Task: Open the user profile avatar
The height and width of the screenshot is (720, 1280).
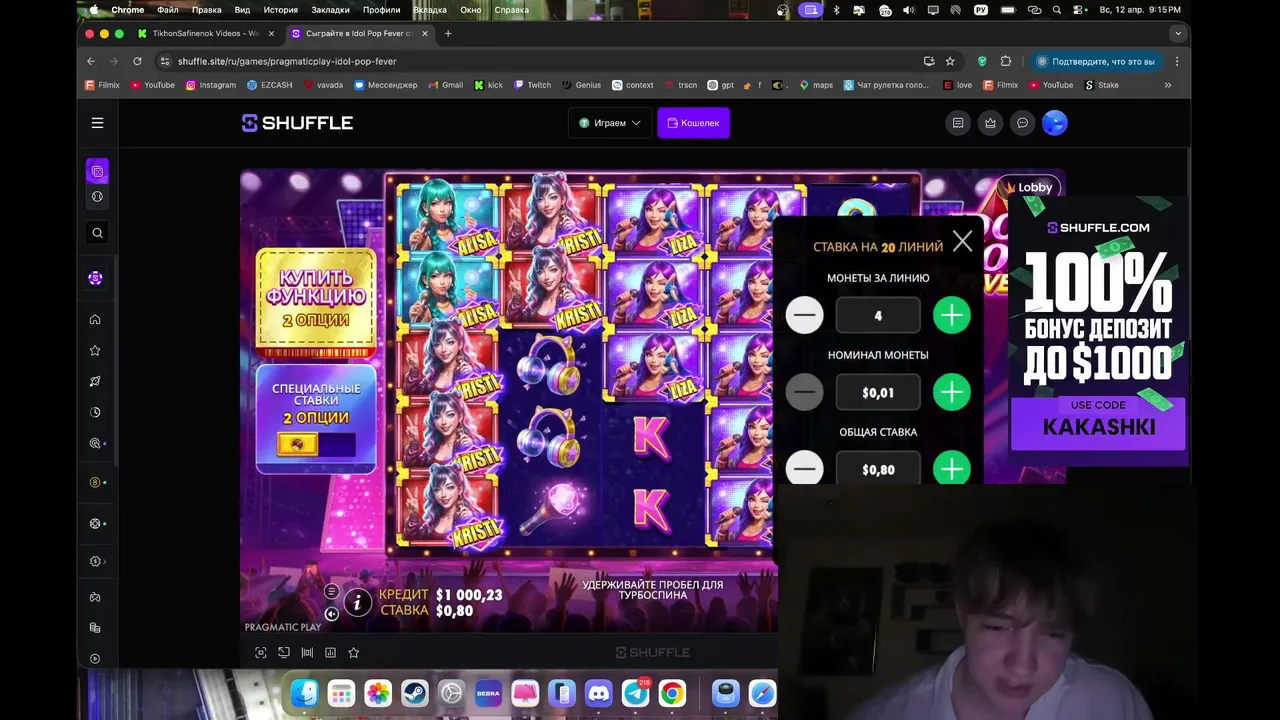Action: click(x=1054, y=123)
